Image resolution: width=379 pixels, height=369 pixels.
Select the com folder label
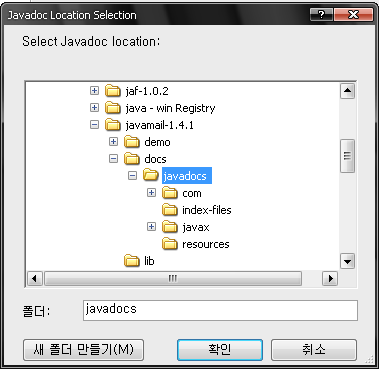click(192, 193)
